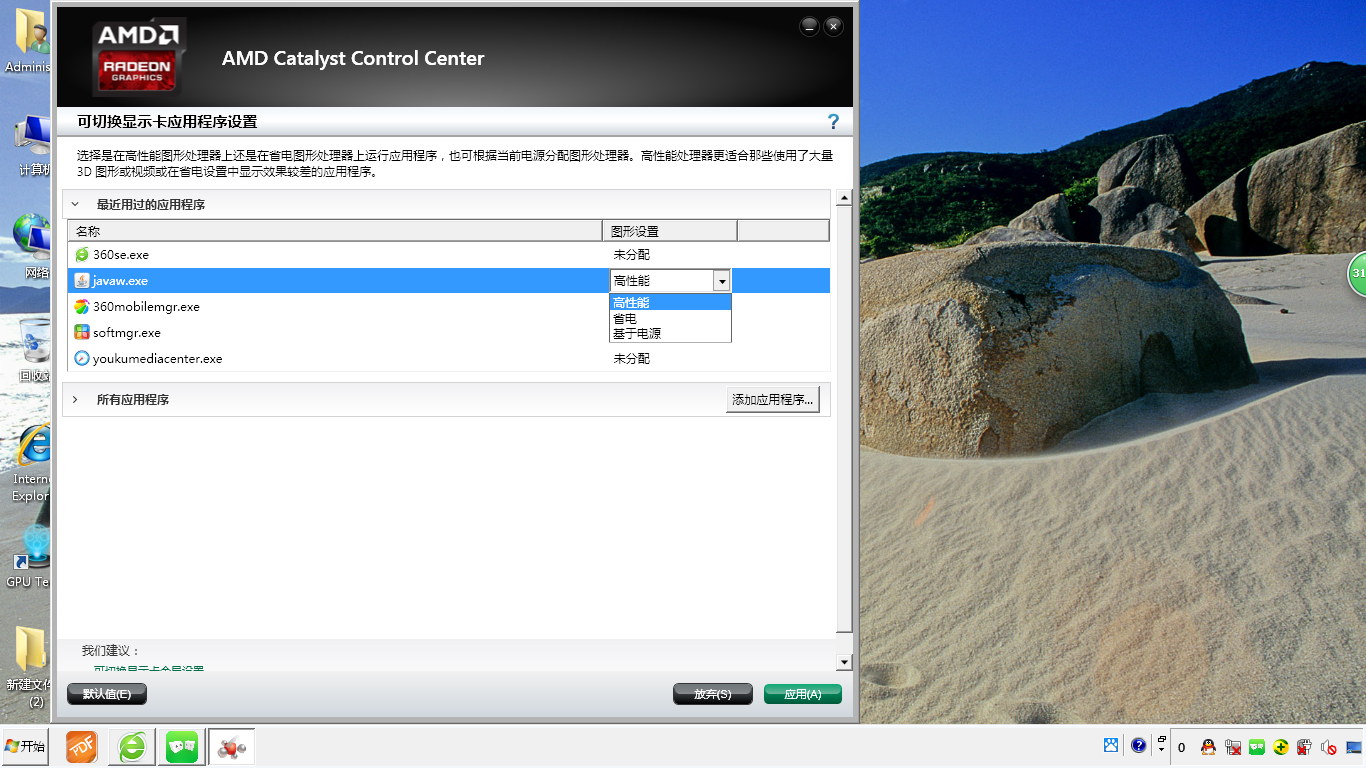
Task: Open the Internet Explorer desktop shortcut
Action: pos(32,462)
